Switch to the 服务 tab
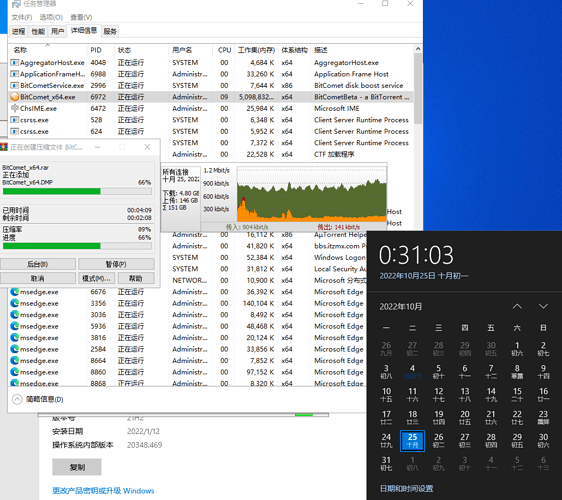Screen dimensions: 562x500 [x=110, y=32]
